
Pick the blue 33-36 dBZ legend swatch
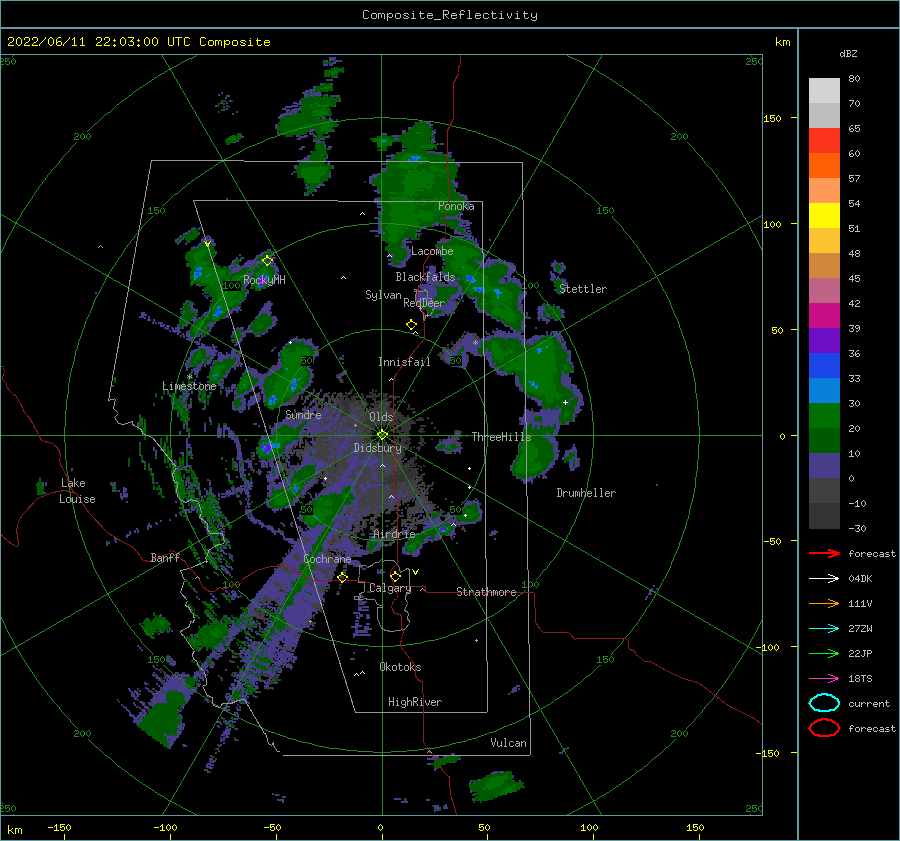(x=824, y=366)
